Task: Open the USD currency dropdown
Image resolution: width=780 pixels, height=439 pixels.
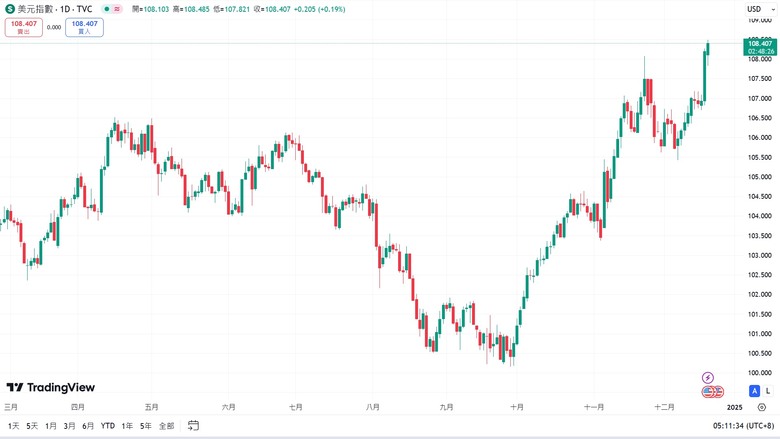Action: point(761,9)
